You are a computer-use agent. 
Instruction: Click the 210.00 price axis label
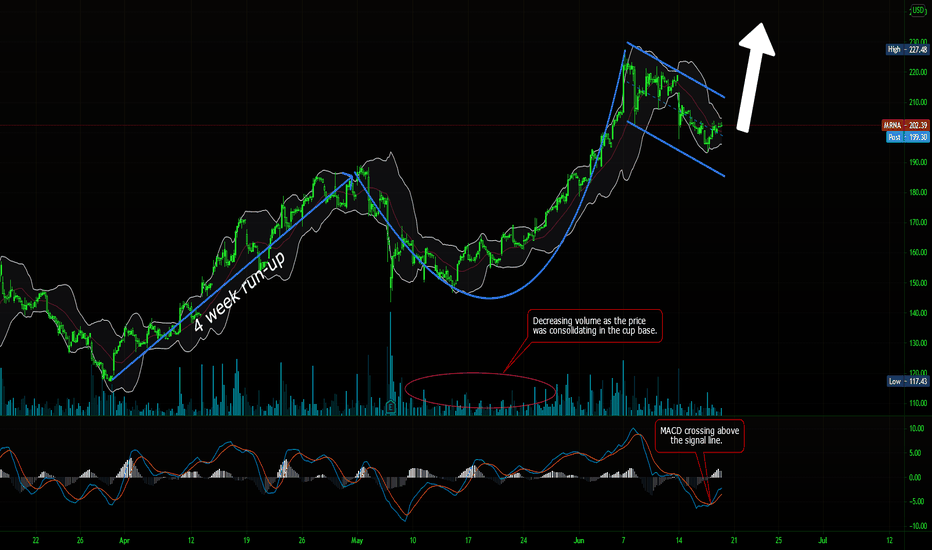coord(918,102)
